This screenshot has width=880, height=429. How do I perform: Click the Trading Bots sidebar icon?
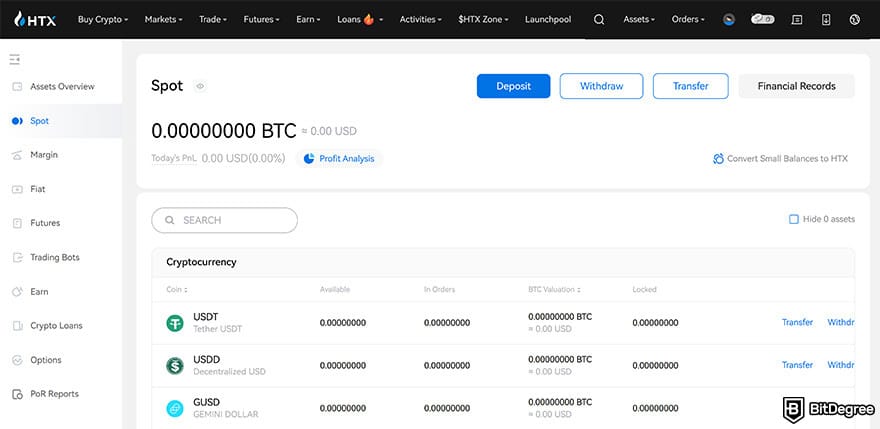[x=17, y=257]
